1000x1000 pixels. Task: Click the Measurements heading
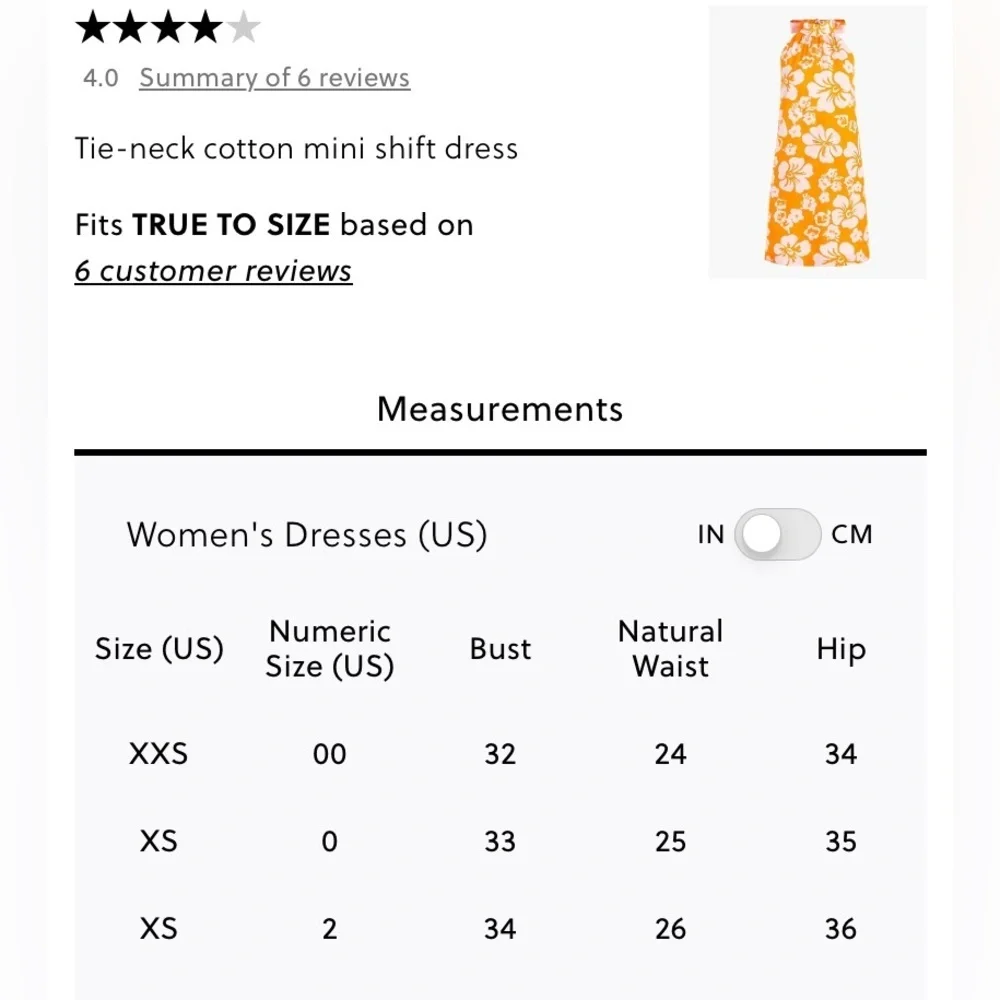pos(500,409)
